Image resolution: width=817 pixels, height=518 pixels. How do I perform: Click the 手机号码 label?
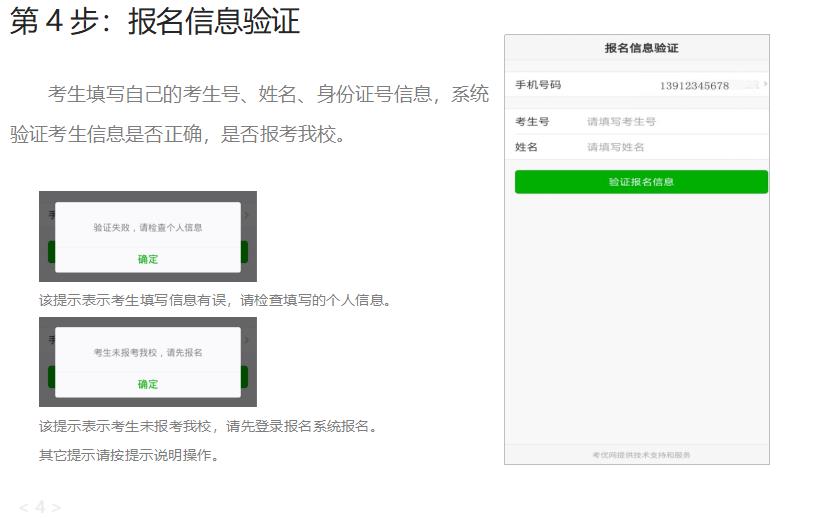click(538, 85)
